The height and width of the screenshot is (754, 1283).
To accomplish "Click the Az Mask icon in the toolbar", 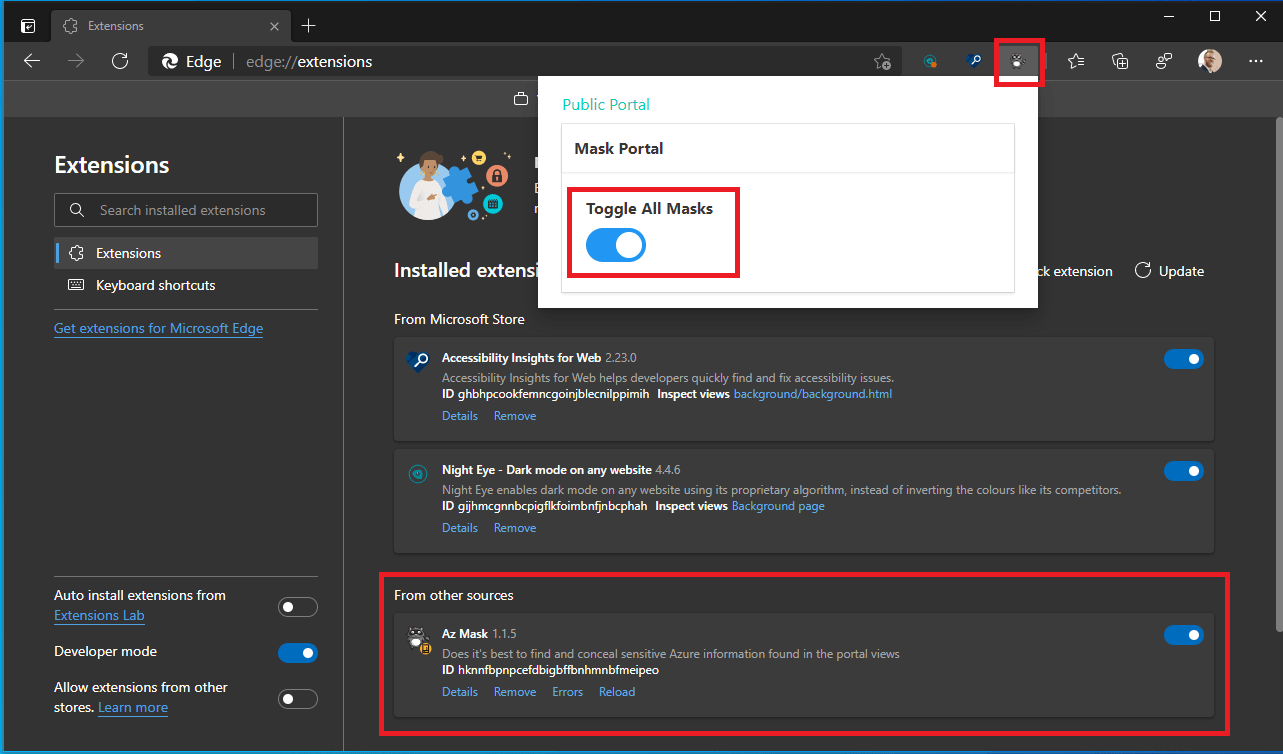I will tap(1018, 61).
